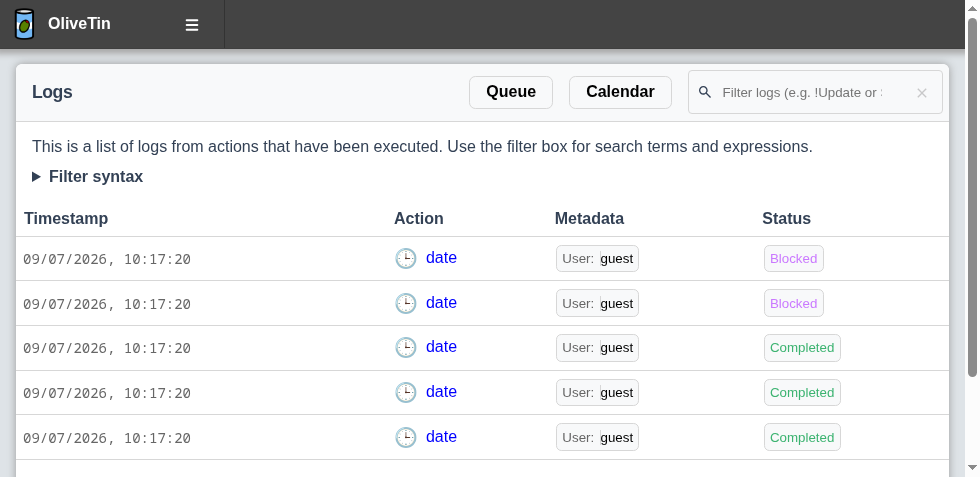Click the last Completed status badge
This screenshot has width=980, height=477.
pyautogui.click(x=802, y=438)
